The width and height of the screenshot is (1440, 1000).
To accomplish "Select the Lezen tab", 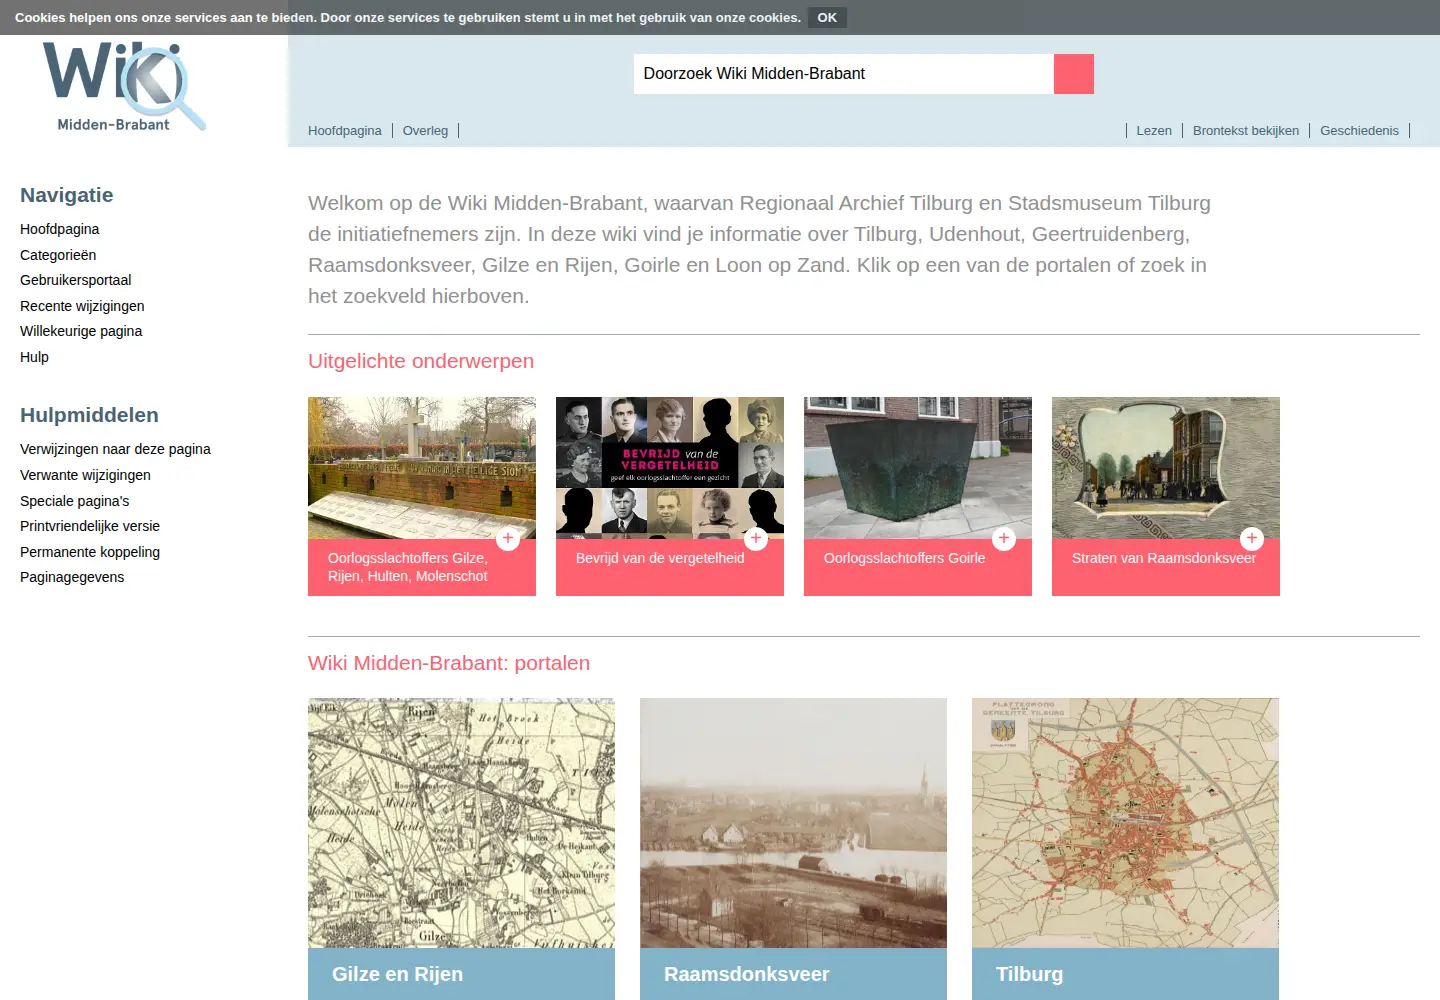I will click(1154, 131).
